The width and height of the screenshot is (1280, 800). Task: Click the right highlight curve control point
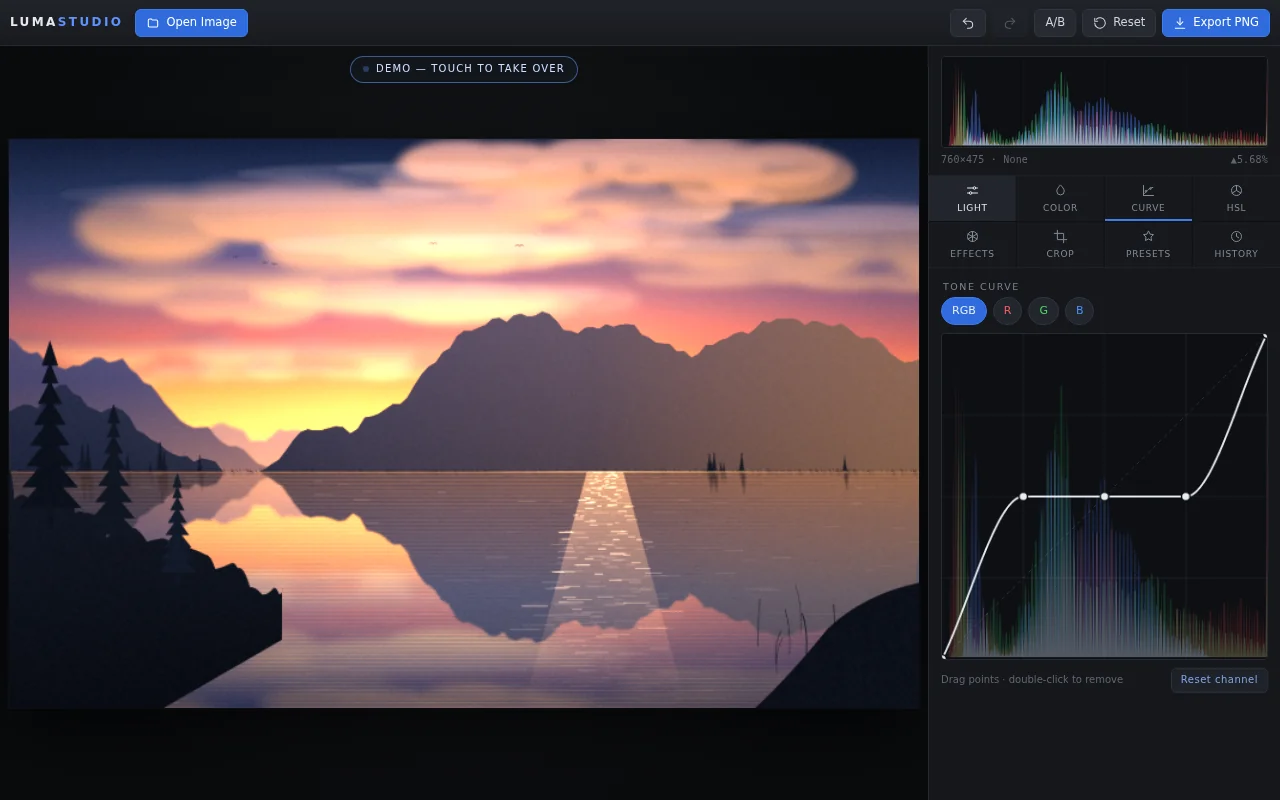pos(1186,496)
